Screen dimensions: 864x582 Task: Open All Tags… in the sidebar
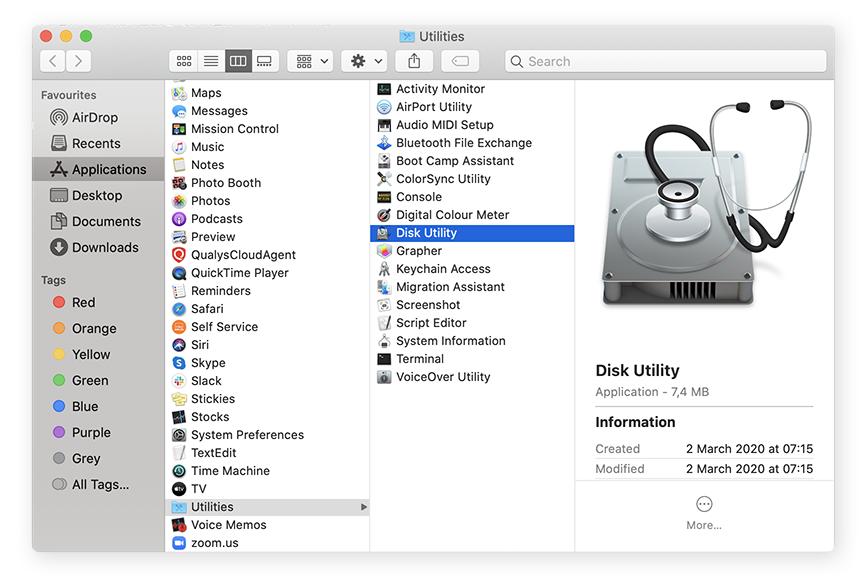90,484
